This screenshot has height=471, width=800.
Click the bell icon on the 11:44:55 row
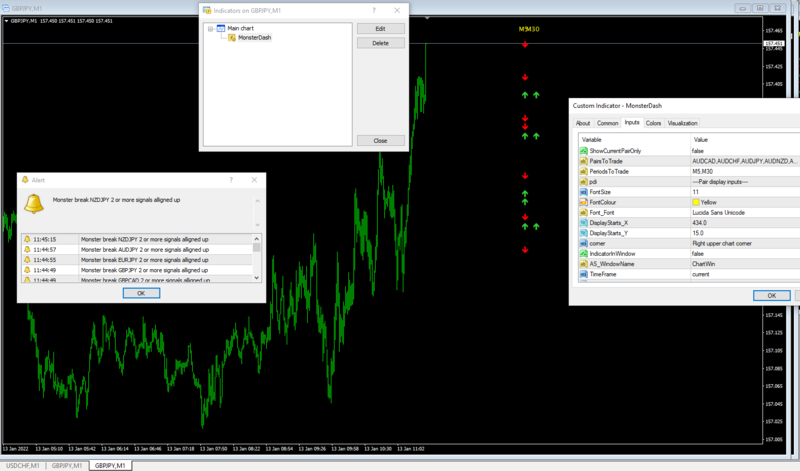pyautogui.click(x=28, y=260)
